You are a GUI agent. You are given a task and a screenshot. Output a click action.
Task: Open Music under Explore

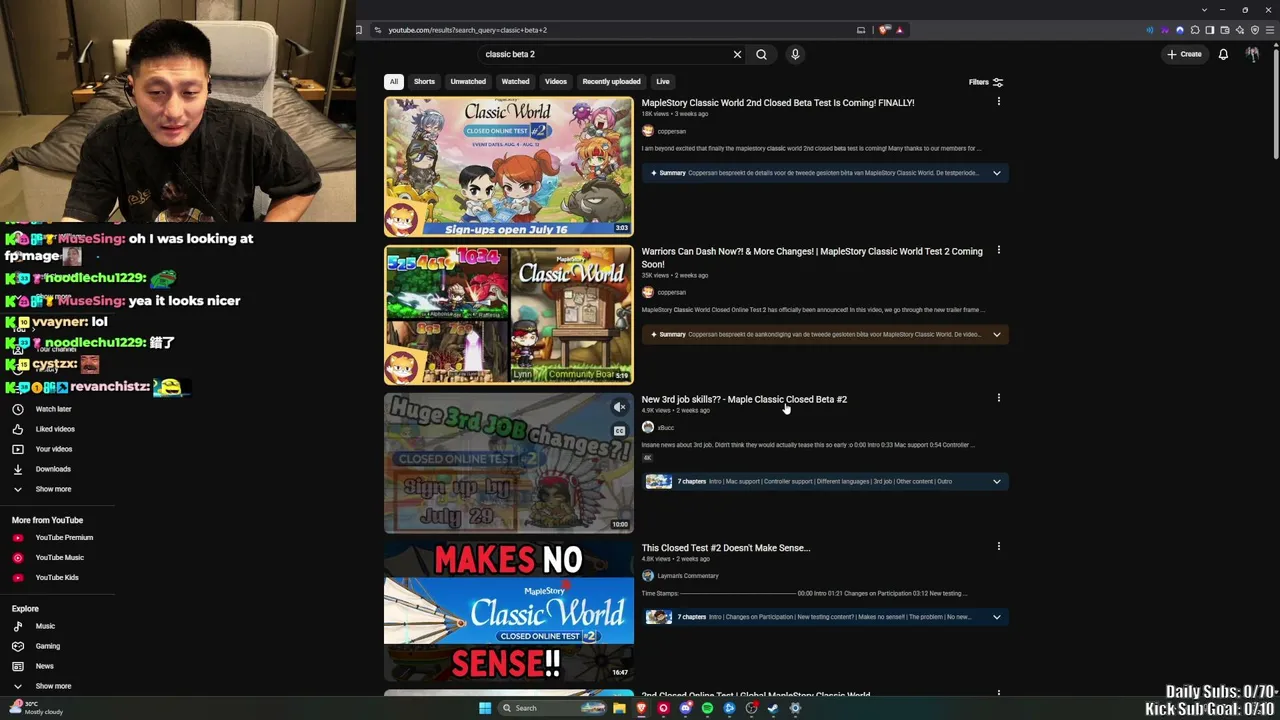pyautogui.click(x=45, y=626)
